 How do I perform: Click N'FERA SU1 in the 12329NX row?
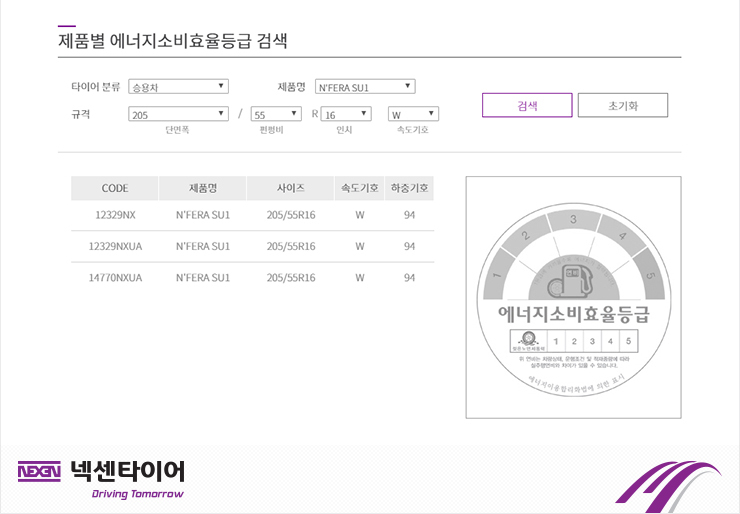[203, 215]
